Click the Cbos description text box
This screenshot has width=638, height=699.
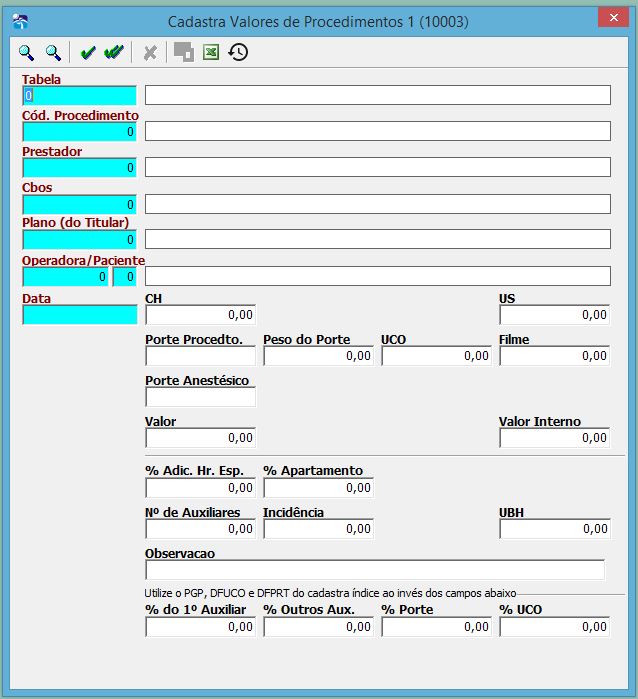click(378, 204)
